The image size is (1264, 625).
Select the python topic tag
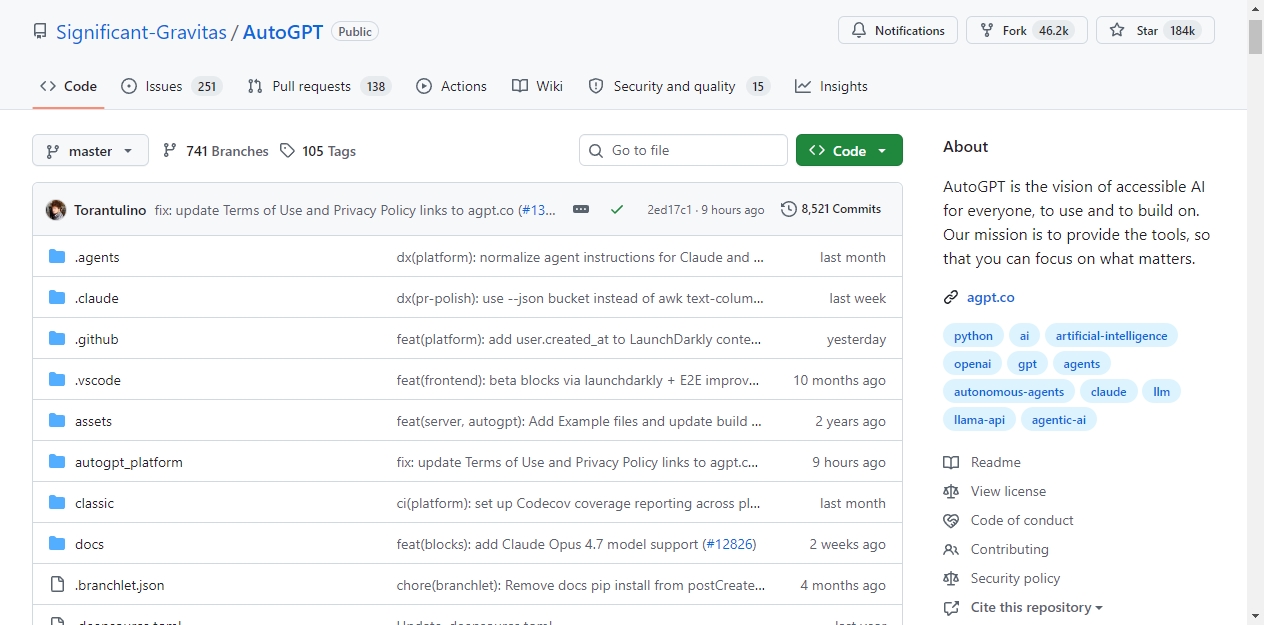click(x=973, y=336)
